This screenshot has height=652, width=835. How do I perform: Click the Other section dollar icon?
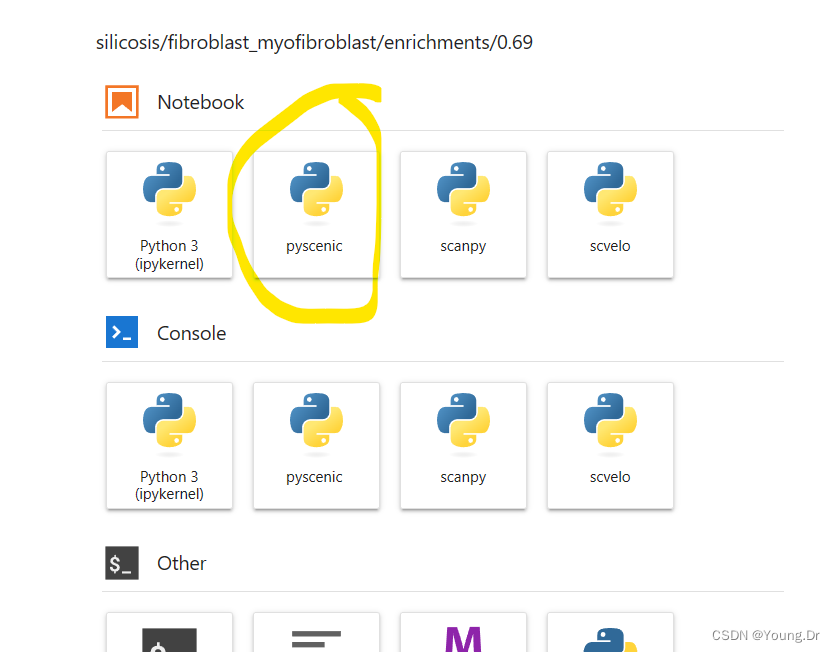point(122,563)
